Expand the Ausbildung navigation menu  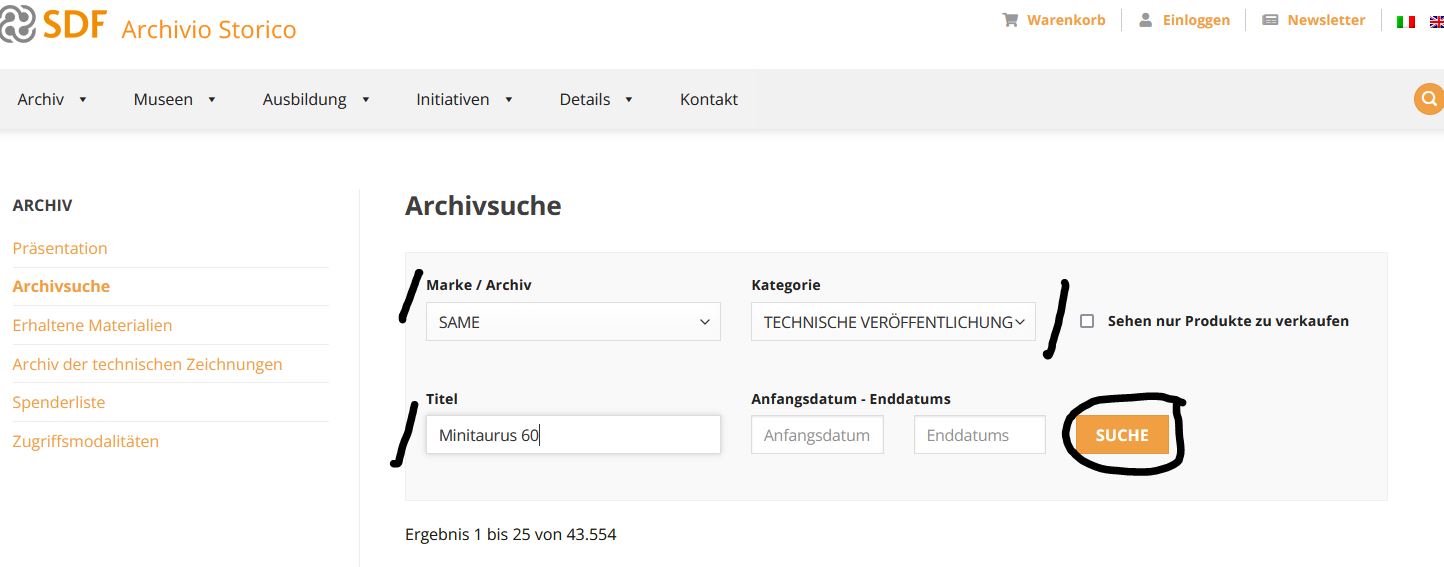(316, 99)
